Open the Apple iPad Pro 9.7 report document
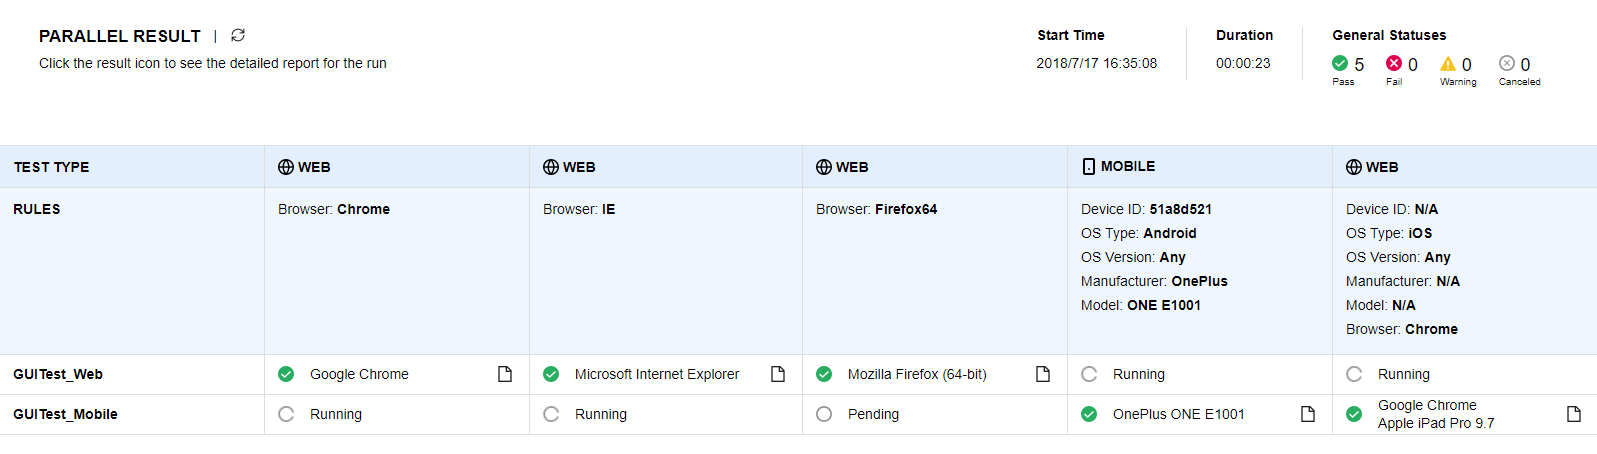The image size is (1597, 454). 1574,414
